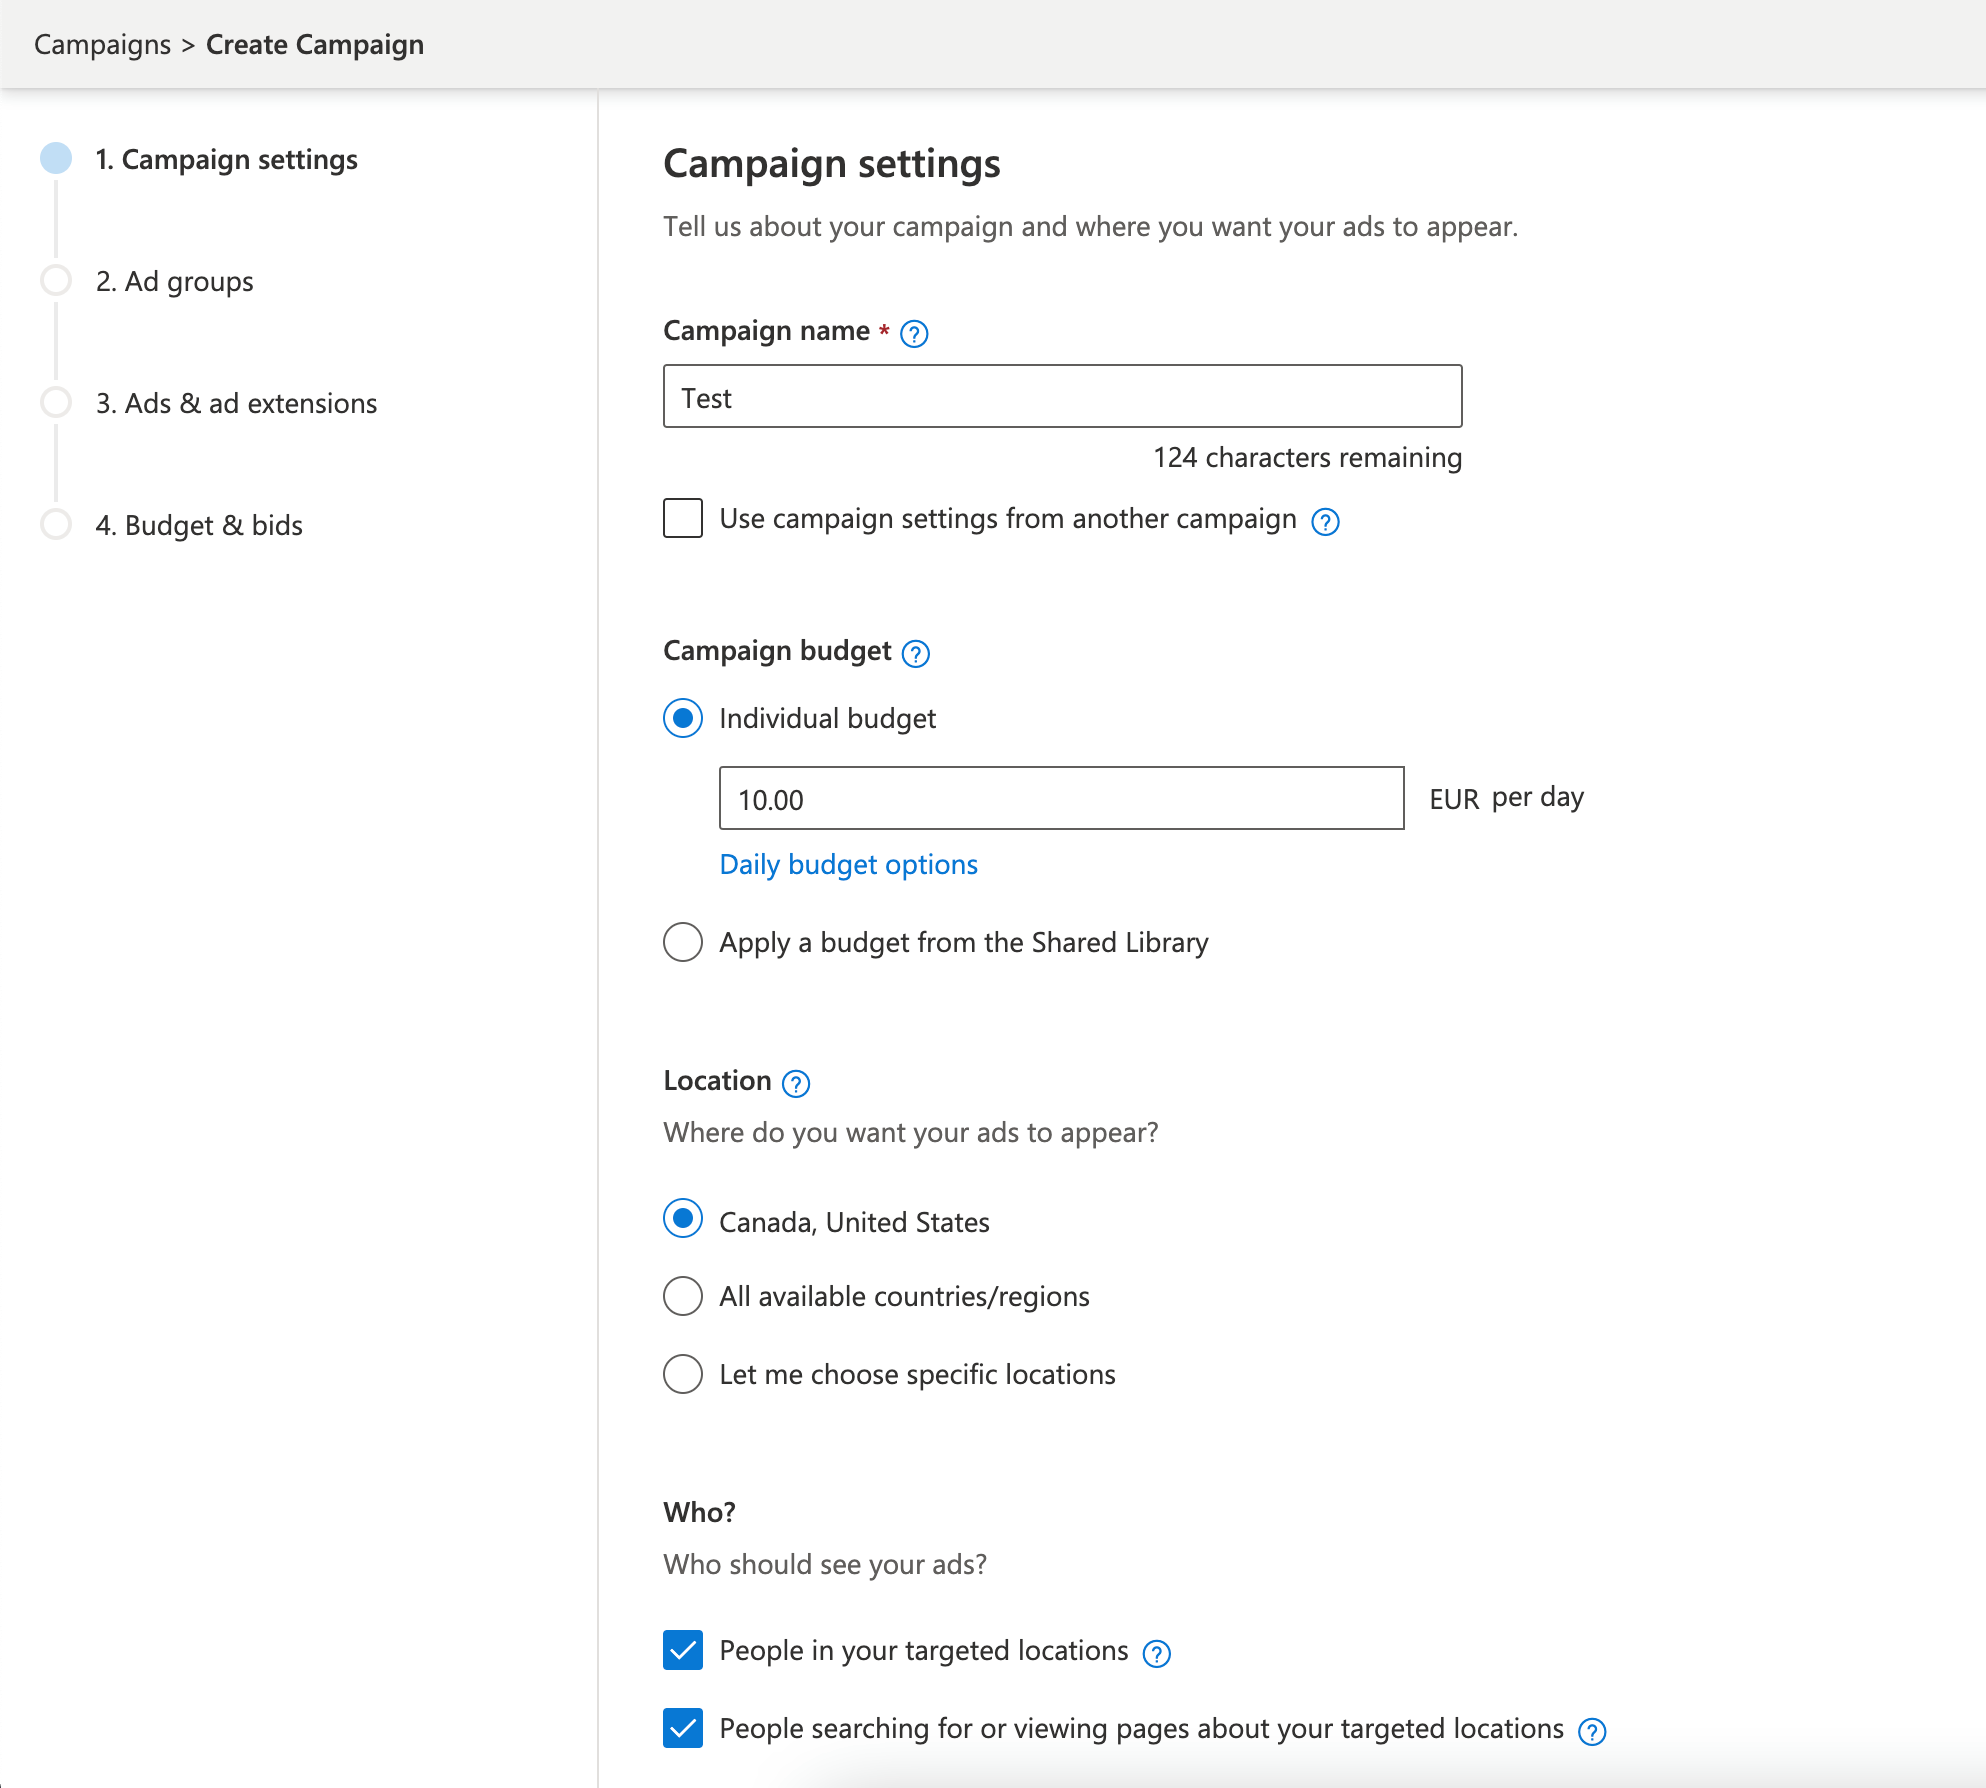
Task: Uncheck 'People in your targeted locations'
Action: point(683,1650)
